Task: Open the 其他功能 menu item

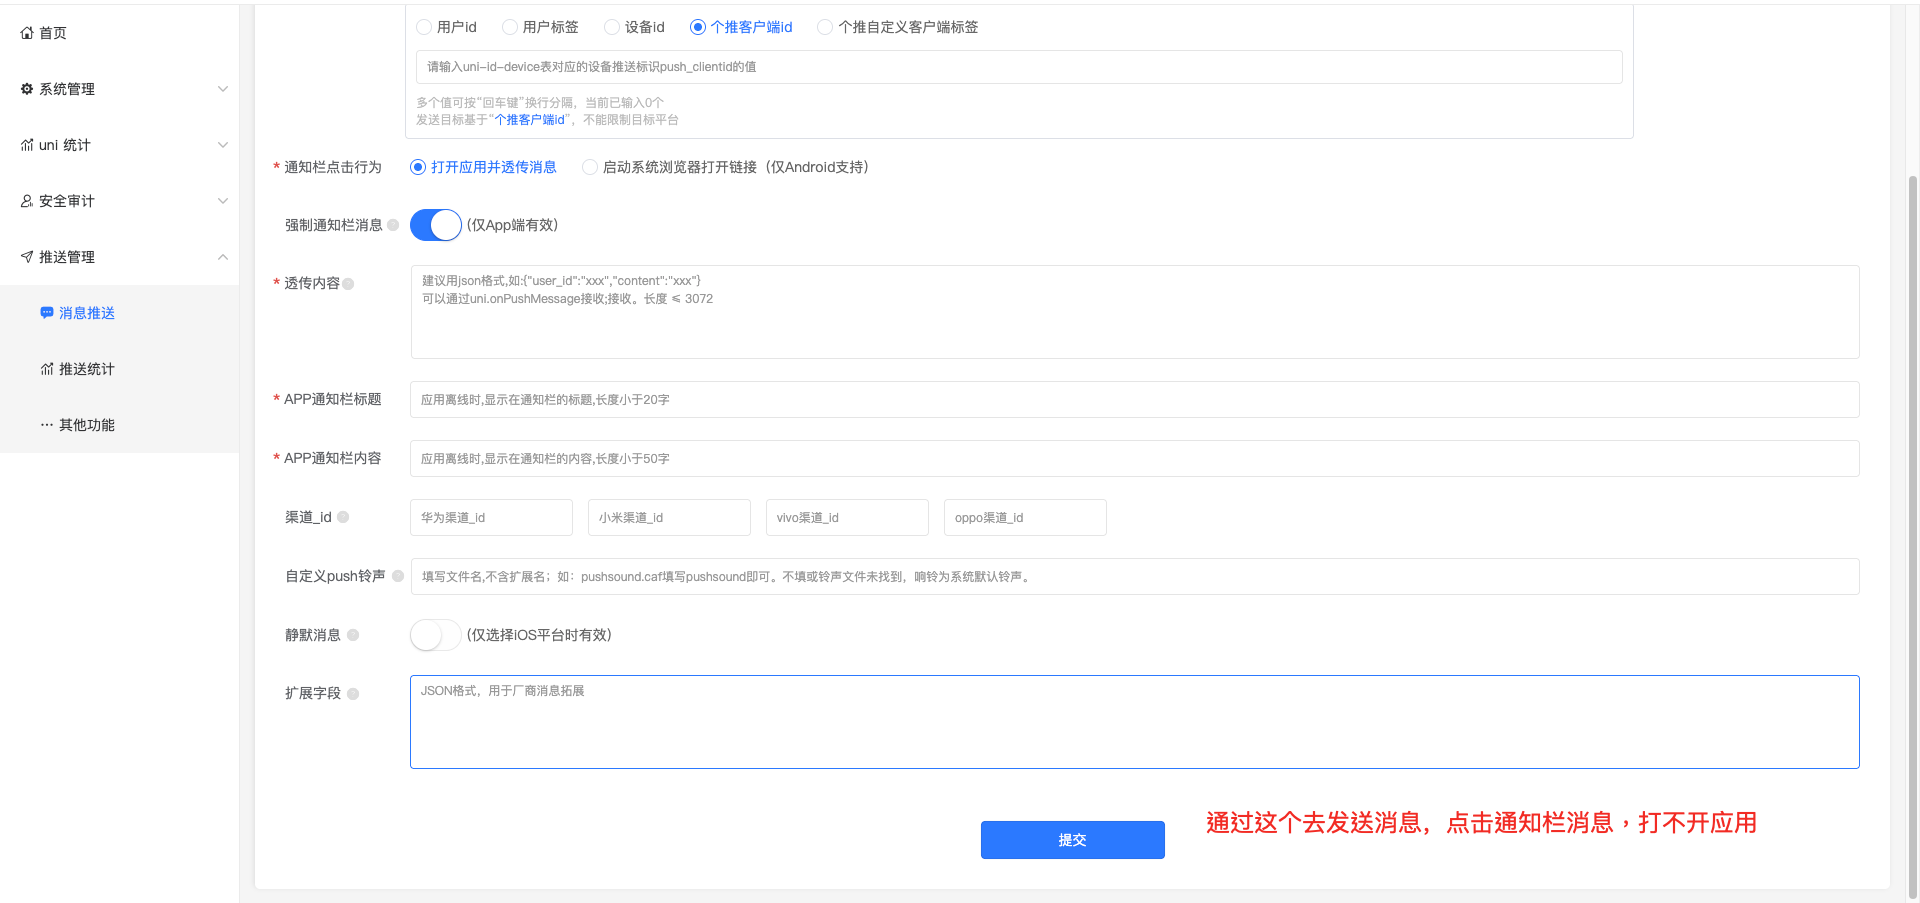Action: [86, 425]
